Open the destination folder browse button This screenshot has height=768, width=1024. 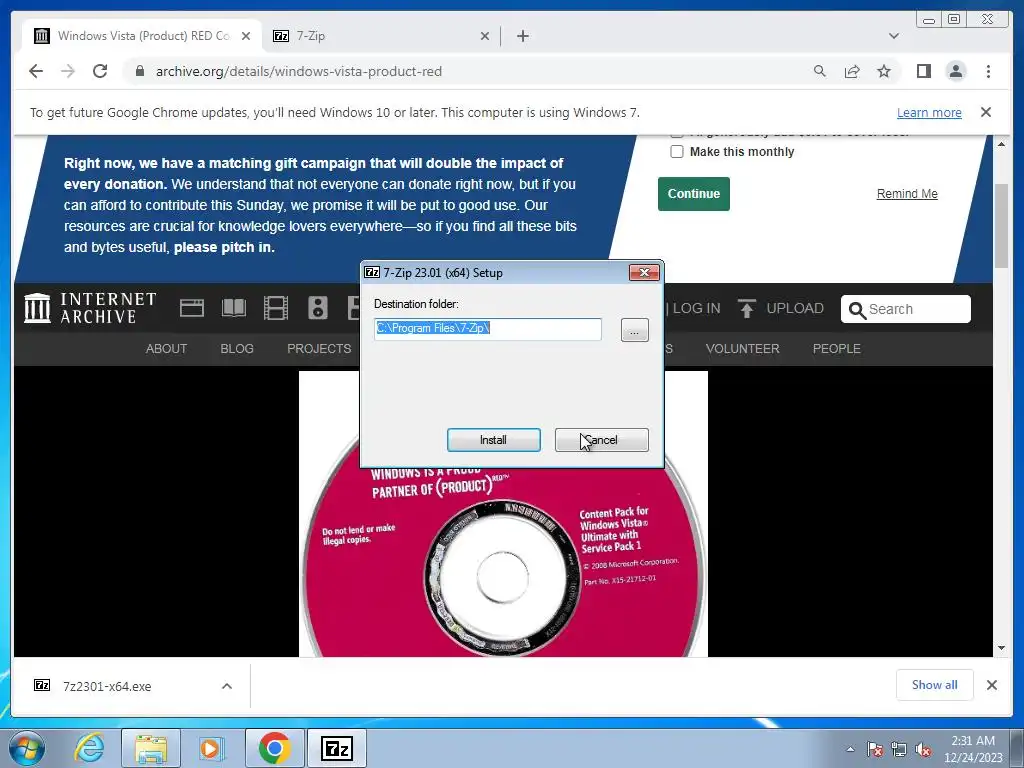[634, 330]
